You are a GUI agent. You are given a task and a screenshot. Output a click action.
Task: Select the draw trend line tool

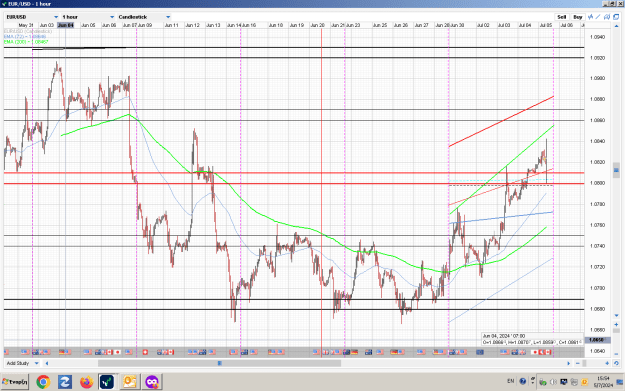[598, 17]
